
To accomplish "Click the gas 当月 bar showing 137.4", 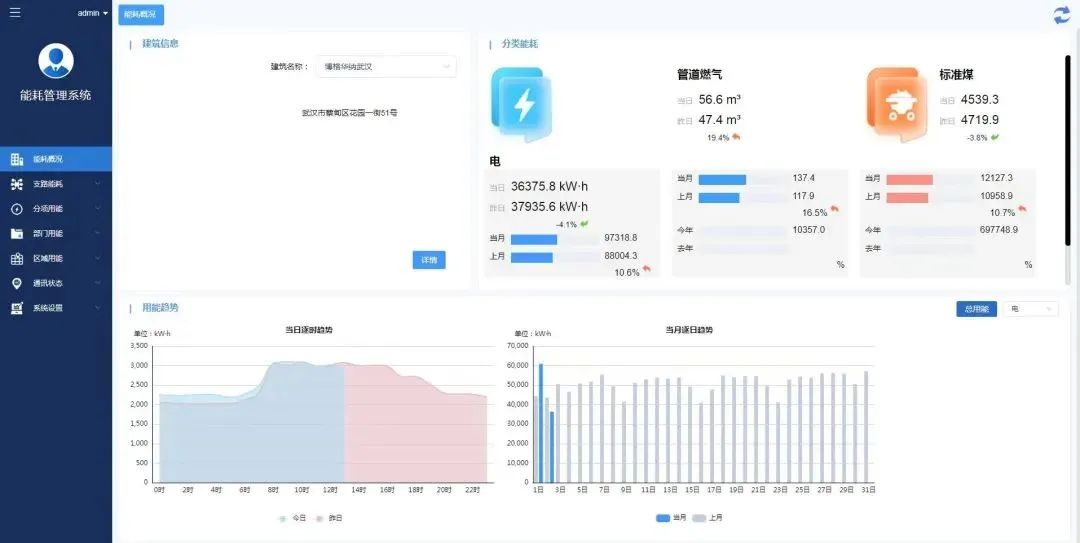I will 722,179.
